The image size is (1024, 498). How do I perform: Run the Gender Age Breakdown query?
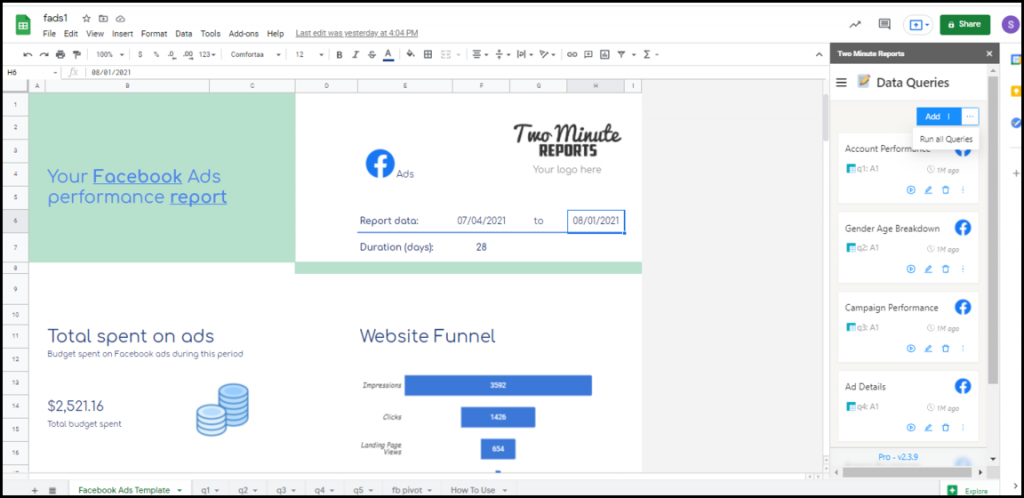click(x=911, y=269)
